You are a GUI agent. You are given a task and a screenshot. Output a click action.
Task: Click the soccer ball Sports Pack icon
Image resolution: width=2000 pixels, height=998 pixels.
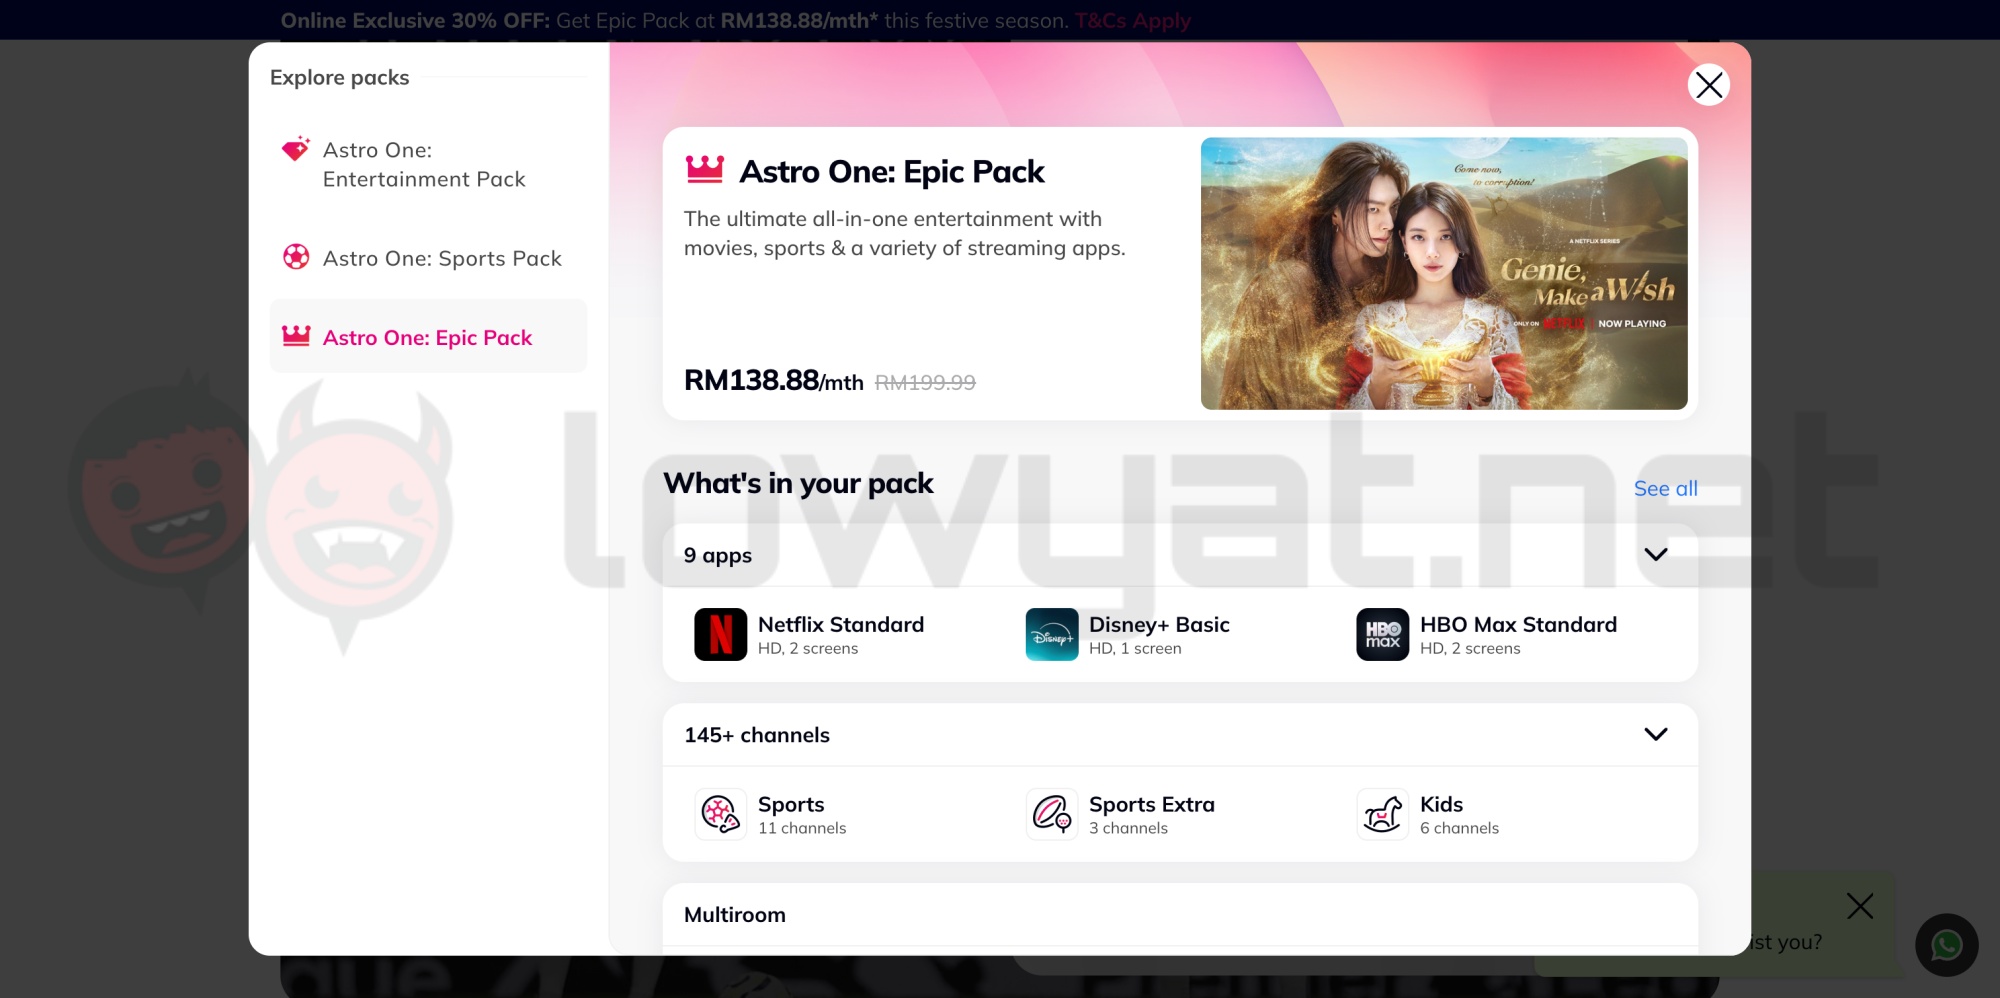tap(296, 258)
